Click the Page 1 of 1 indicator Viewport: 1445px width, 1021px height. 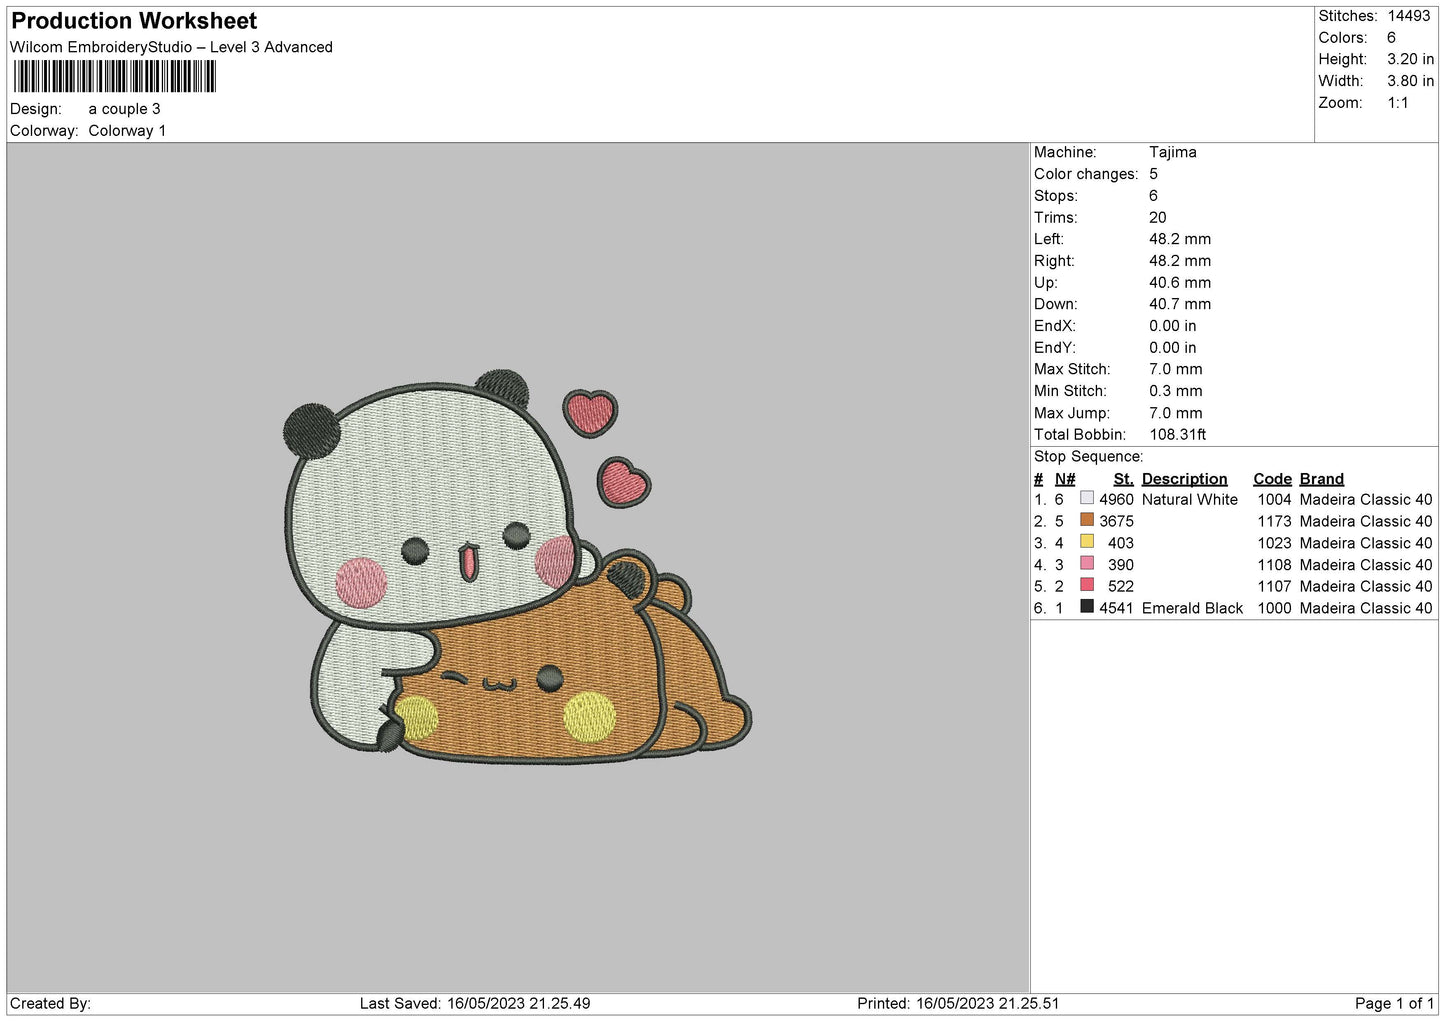(x=1393, y=1003)
